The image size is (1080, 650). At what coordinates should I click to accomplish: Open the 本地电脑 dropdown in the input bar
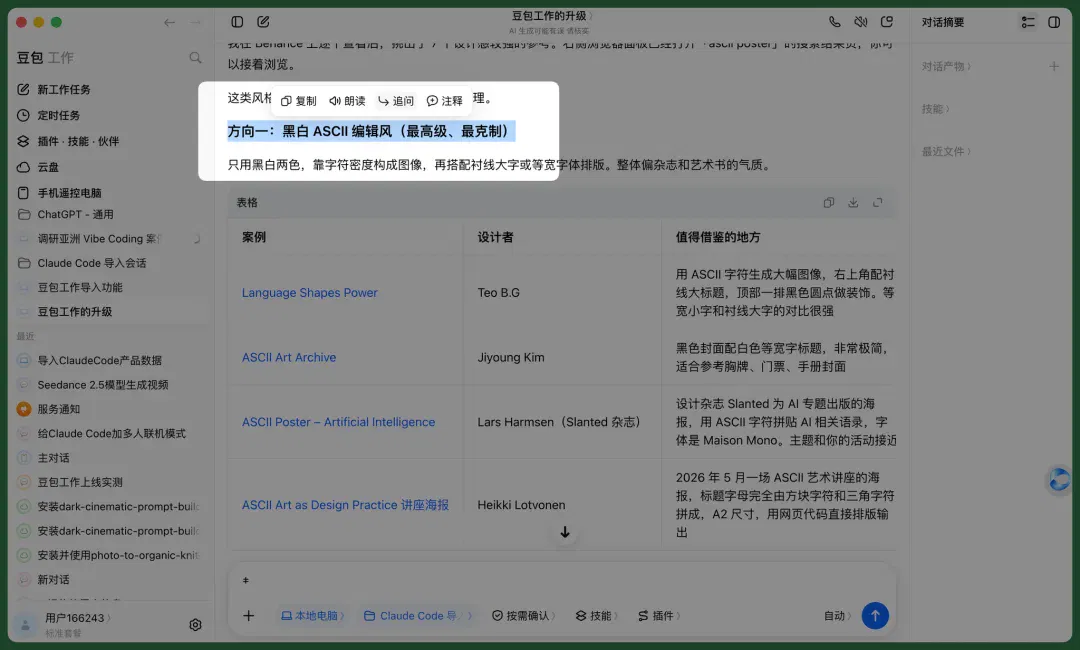pos(313,616)
